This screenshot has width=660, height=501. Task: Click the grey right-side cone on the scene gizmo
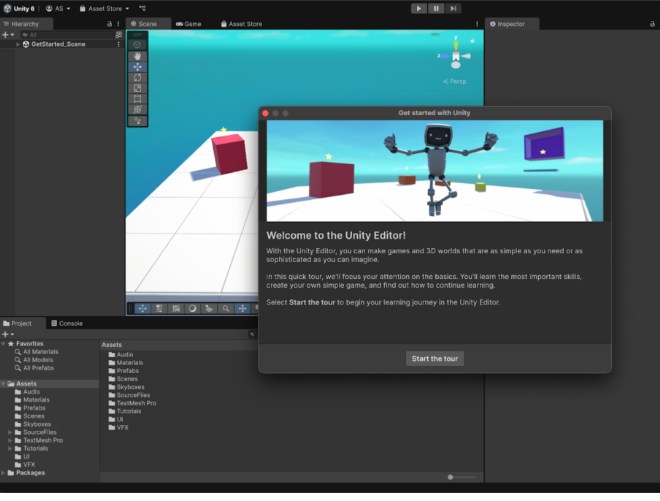(466, 56)
